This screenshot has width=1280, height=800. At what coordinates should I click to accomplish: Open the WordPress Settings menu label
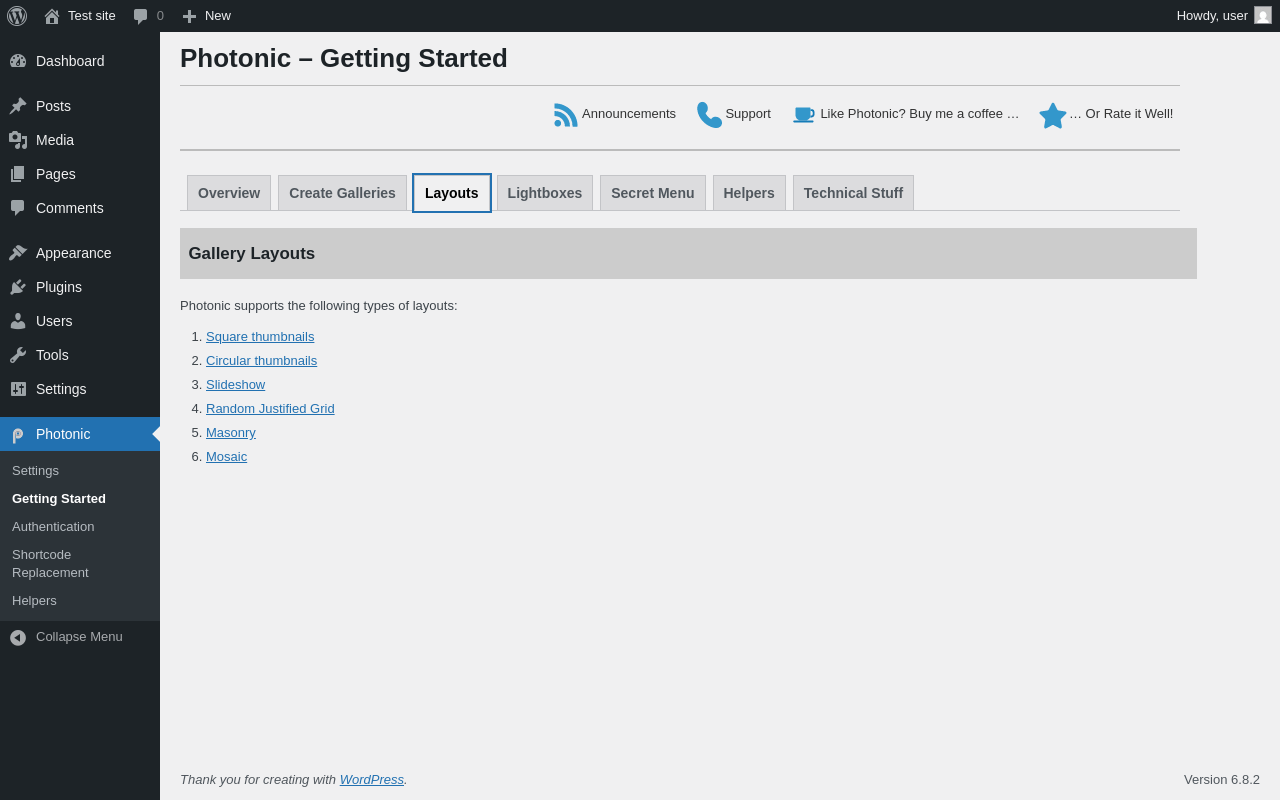tap(61, 389)
